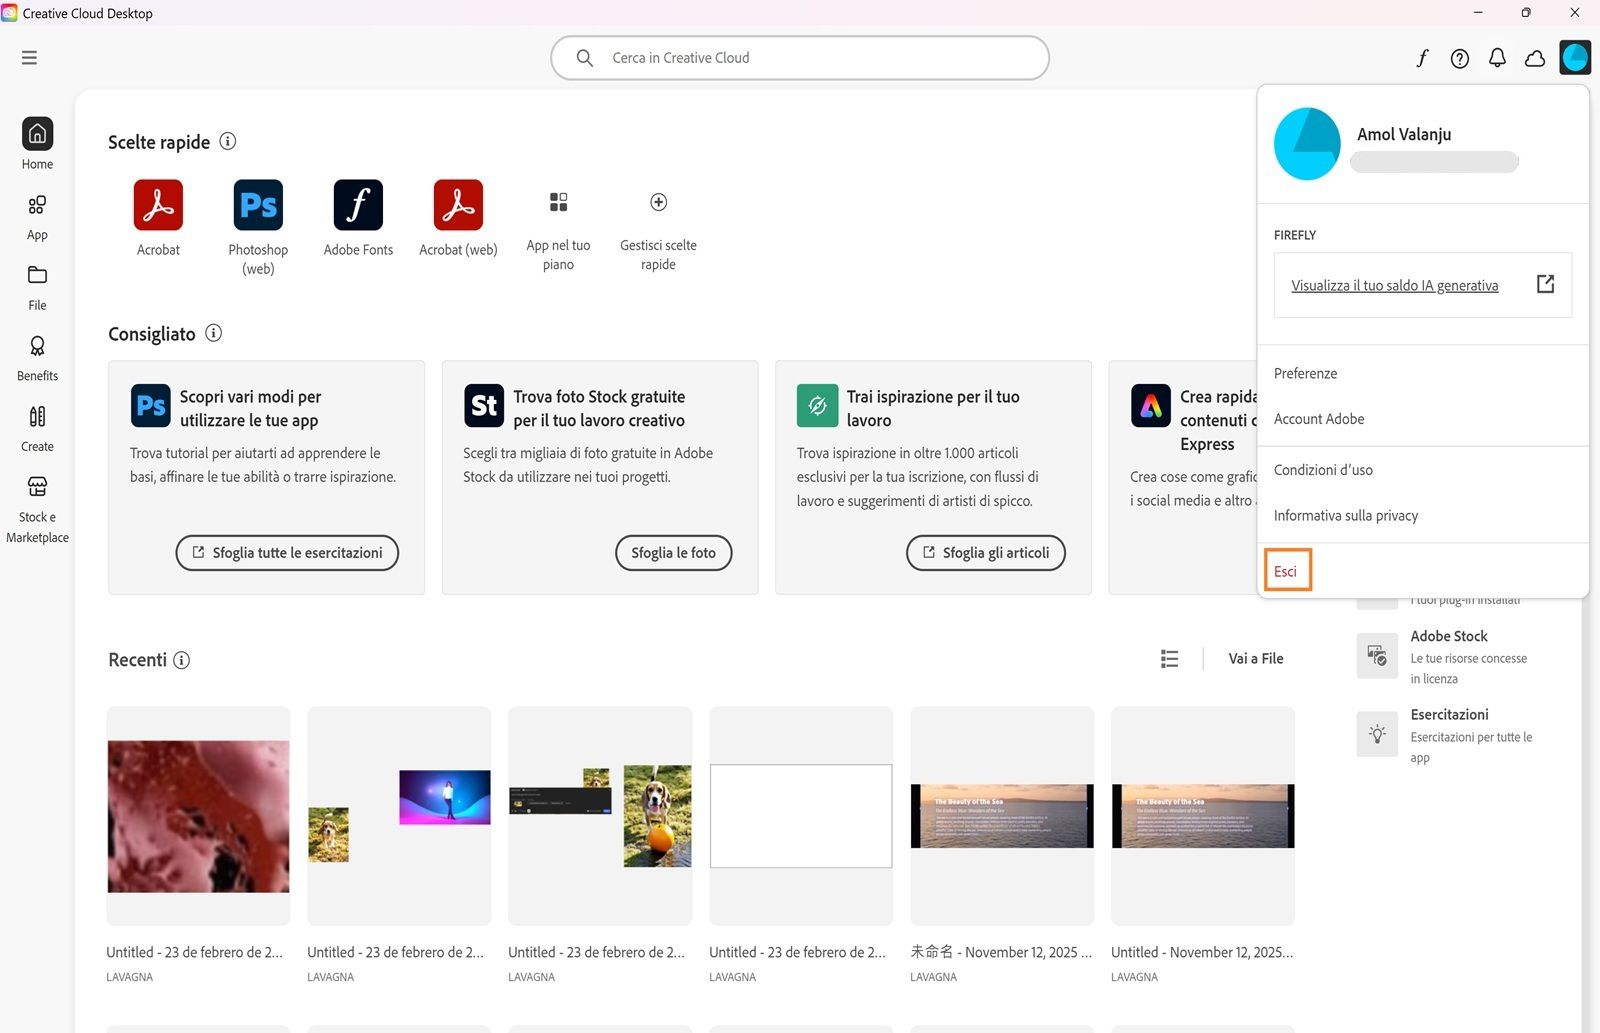Click Sfoglia gli articoli button
Viewport: 1600px width, 1033px height.
coord(986,553)
